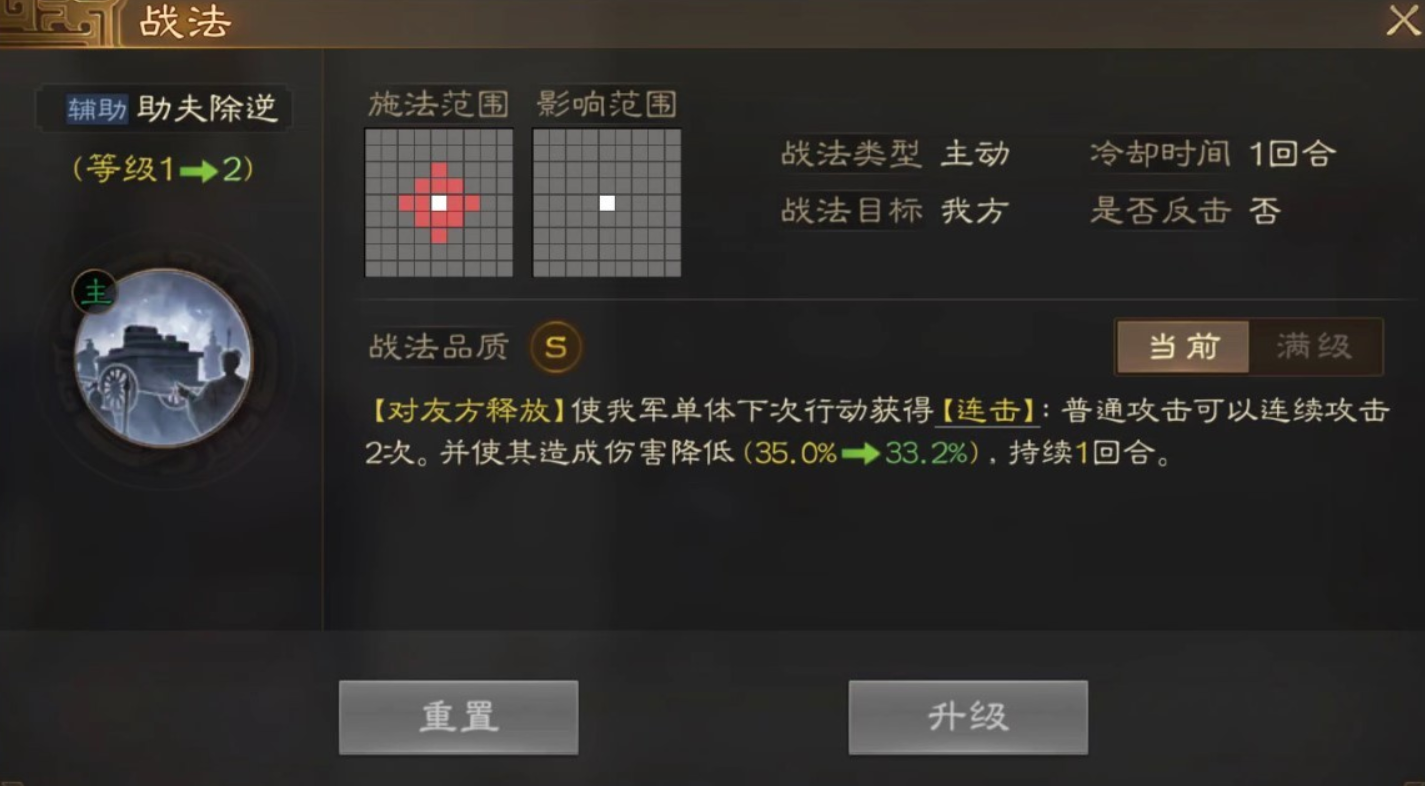Click the 战法类型 label
The image size is (1425, 786).
pos(851,154)
